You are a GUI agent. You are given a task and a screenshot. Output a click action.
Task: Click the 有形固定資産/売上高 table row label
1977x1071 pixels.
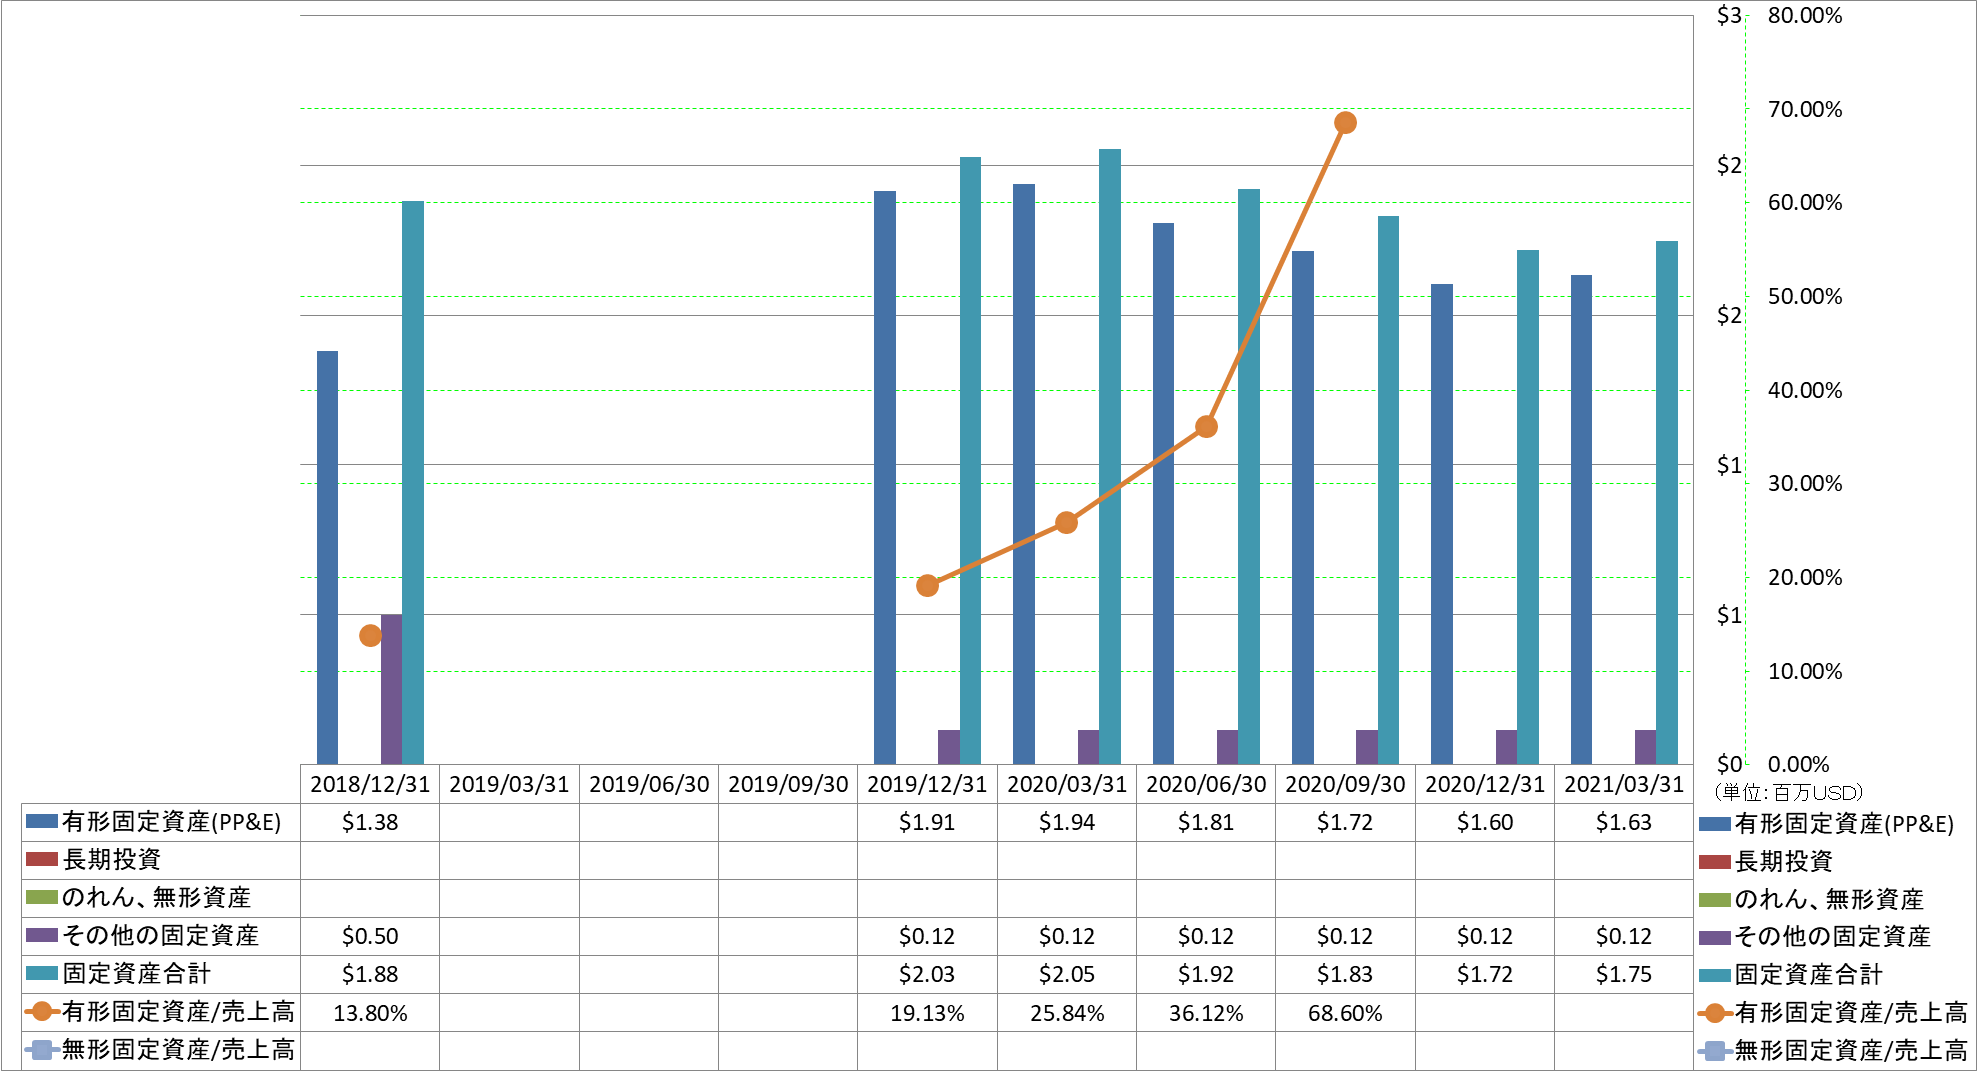coord(178,1012)
